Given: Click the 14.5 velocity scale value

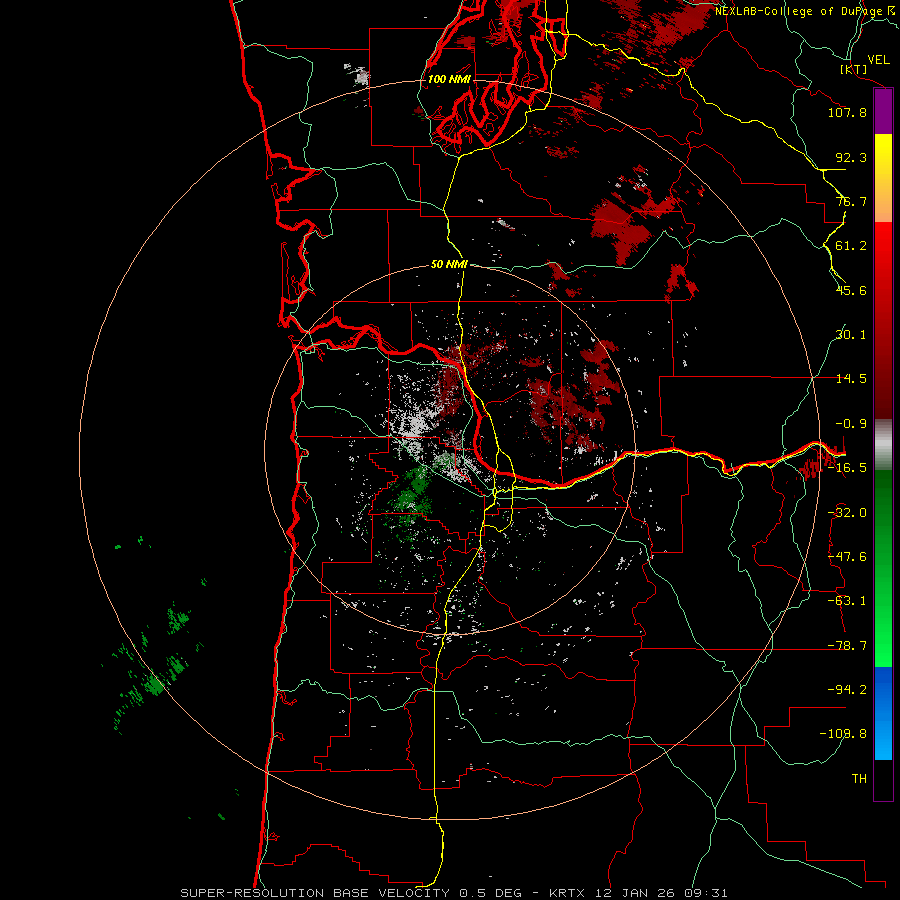Looking at the screenshot, I should (851, 379).
